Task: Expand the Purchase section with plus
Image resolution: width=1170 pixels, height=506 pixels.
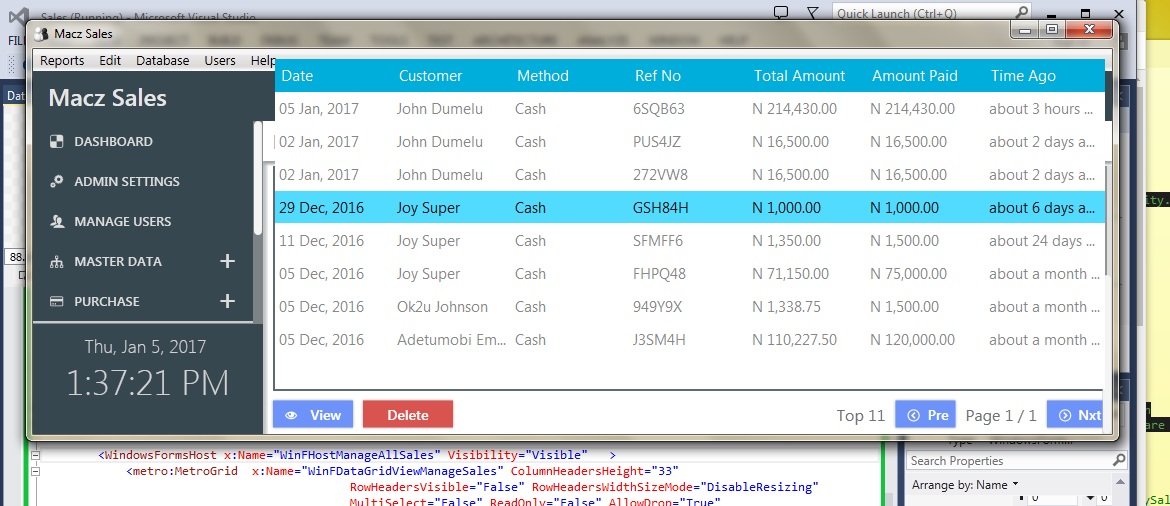Action: (228, 301)
